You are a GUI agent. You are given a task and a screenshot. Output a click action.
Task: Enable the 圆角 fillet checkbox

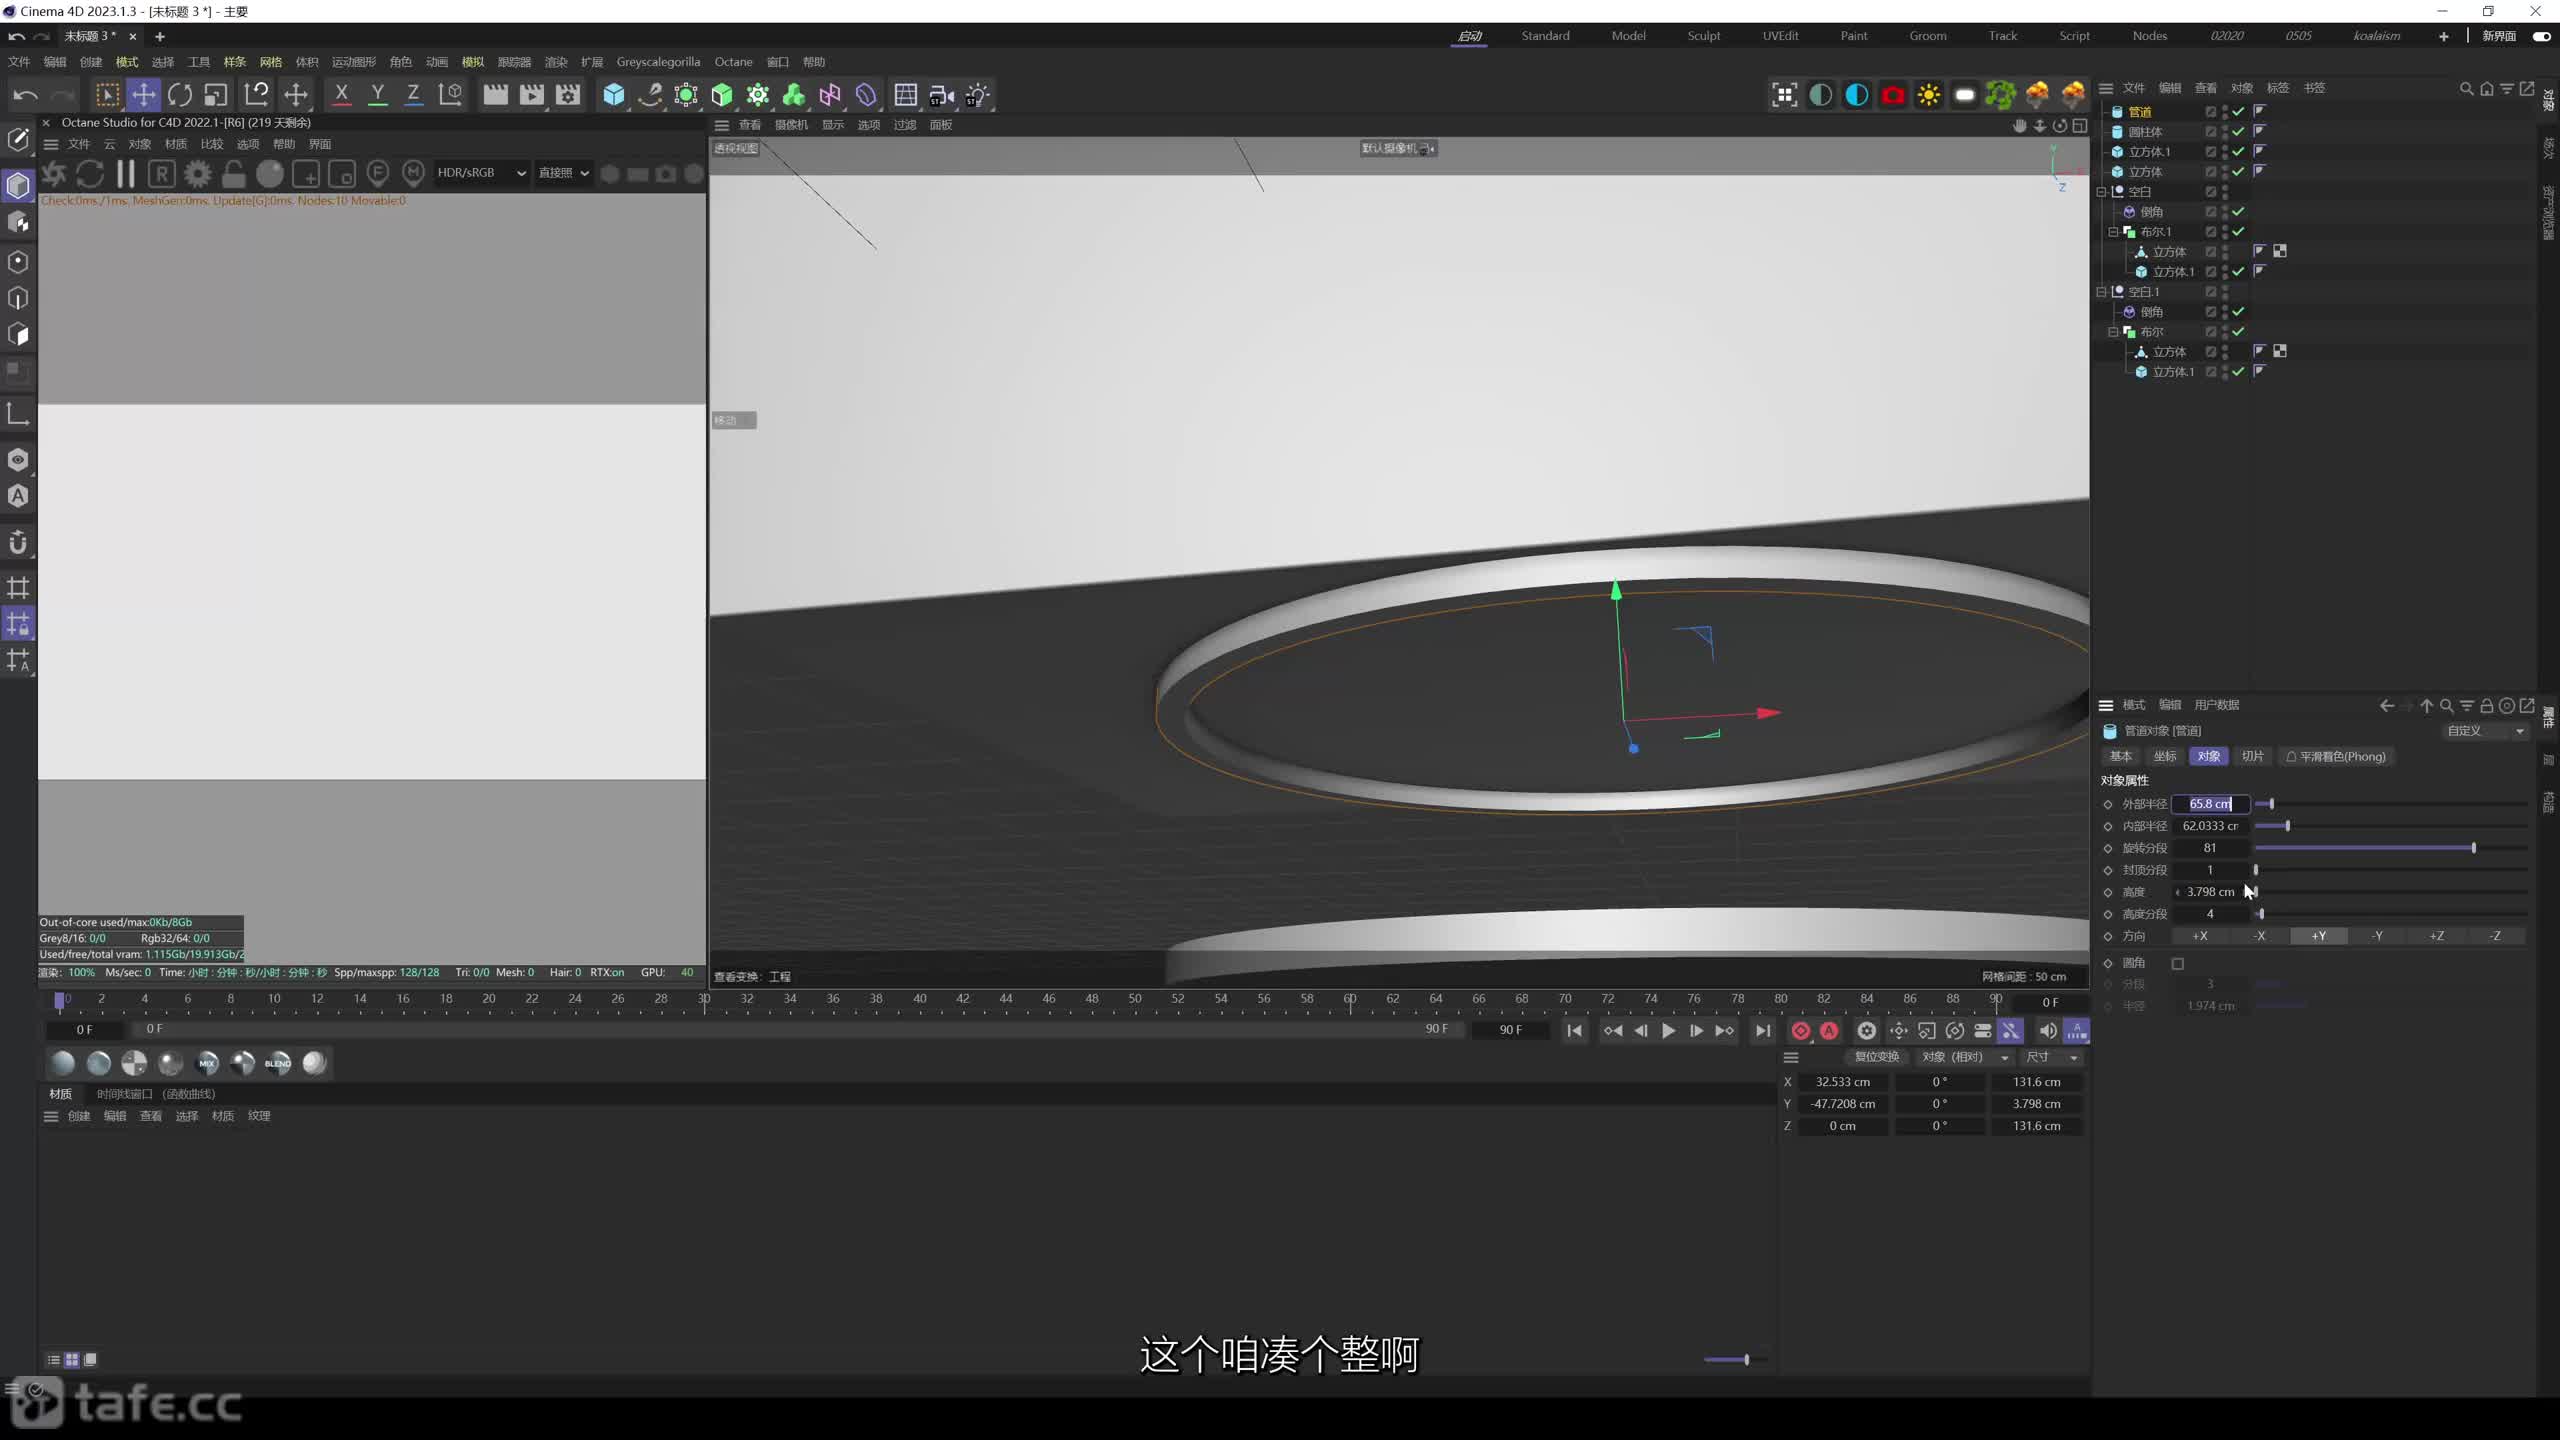[x=2178, y=963]
